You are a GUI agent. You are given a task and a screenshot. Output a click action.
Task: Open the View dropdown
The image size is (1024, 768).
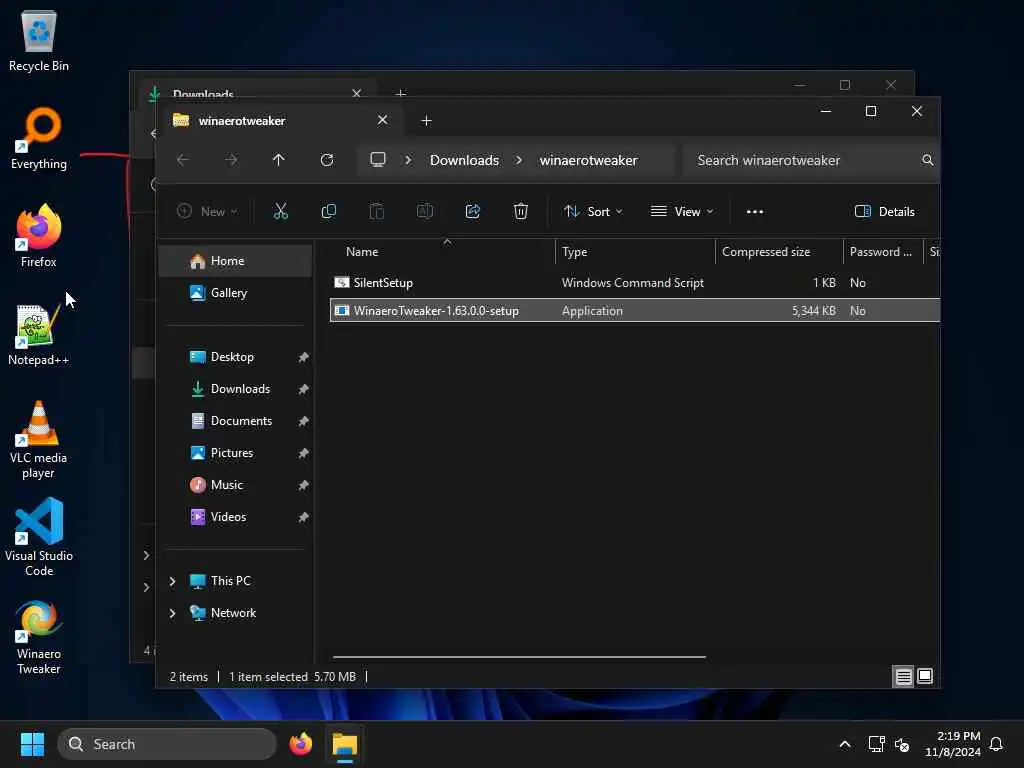click(x=682, y=211)
